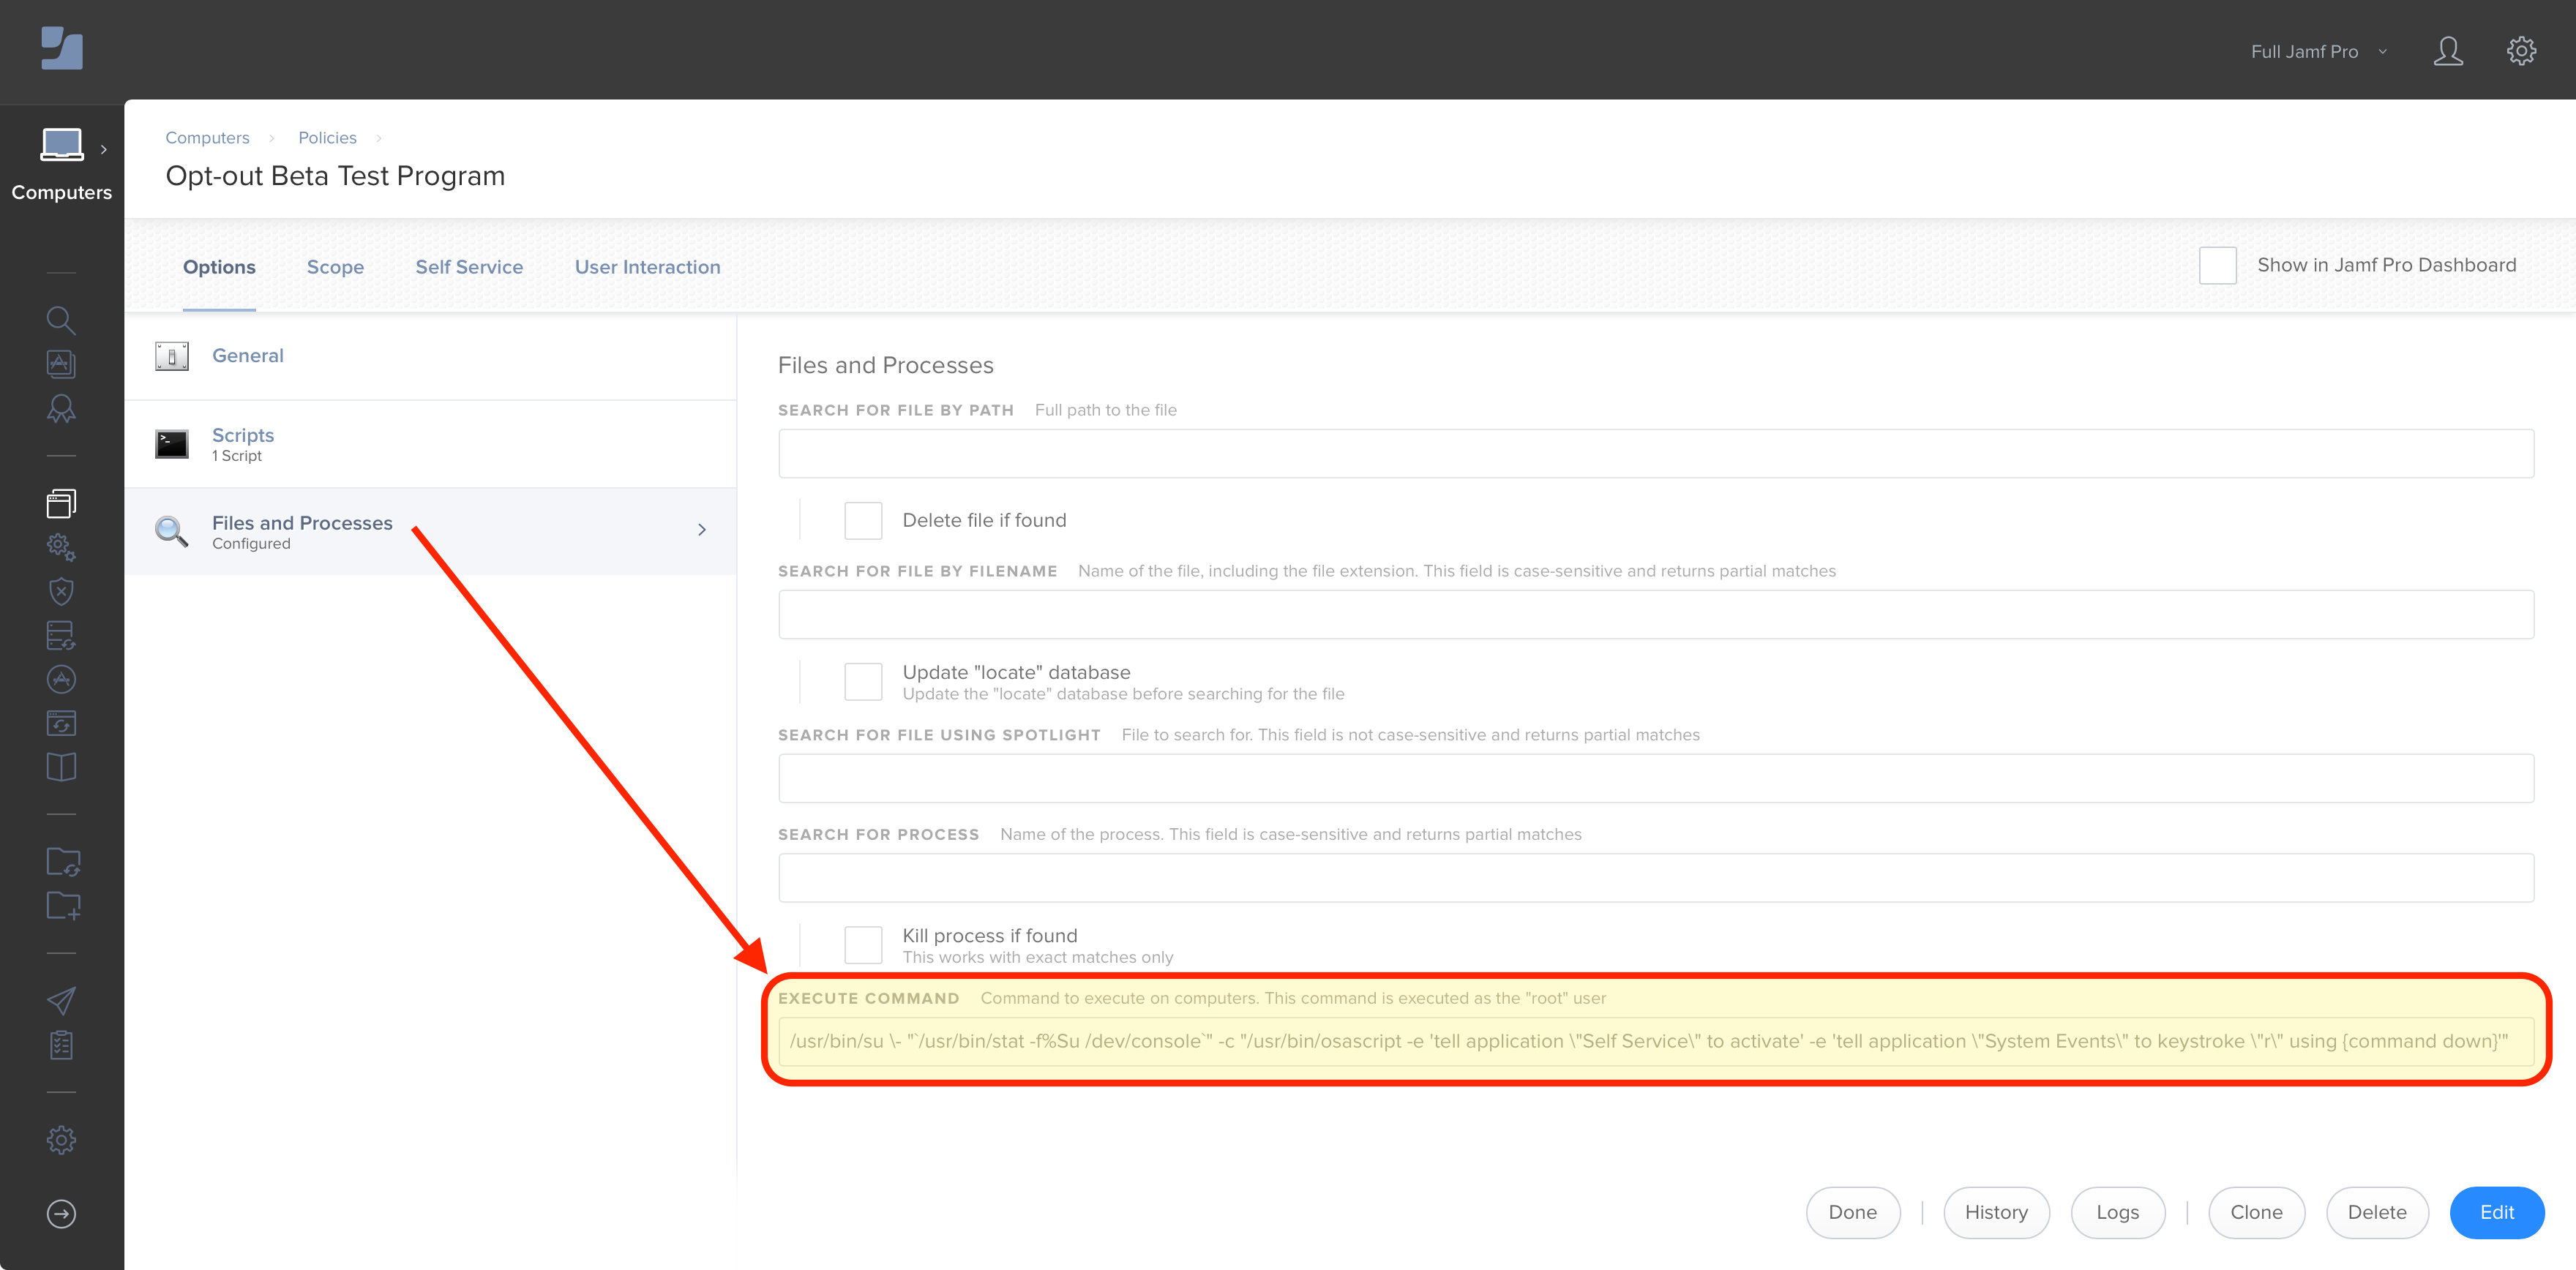Click the Jamf logo icon
This screenshot has width=2576, height=1270.
(61, 48)
